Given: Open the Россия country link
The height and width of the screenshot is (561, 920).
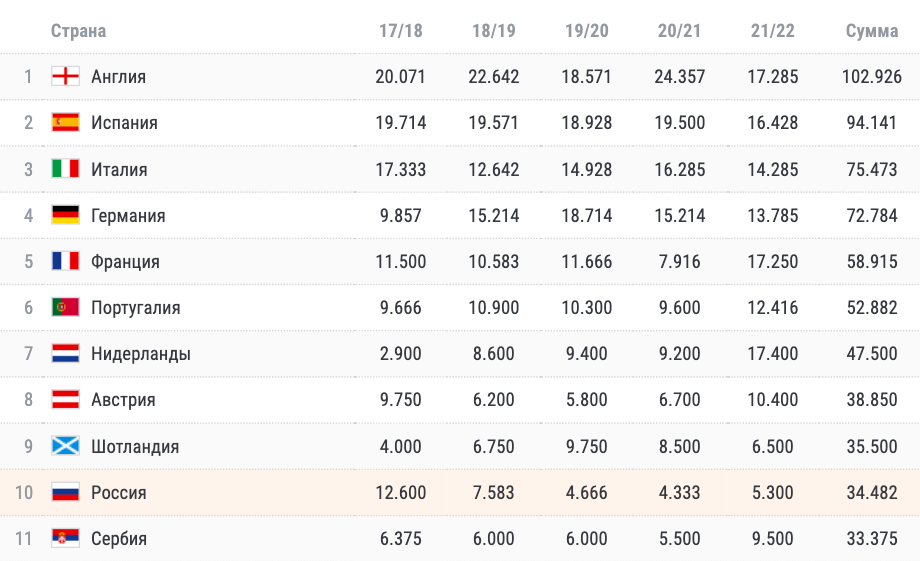Looking at the screenshot, I should click(x=119, y=492).
